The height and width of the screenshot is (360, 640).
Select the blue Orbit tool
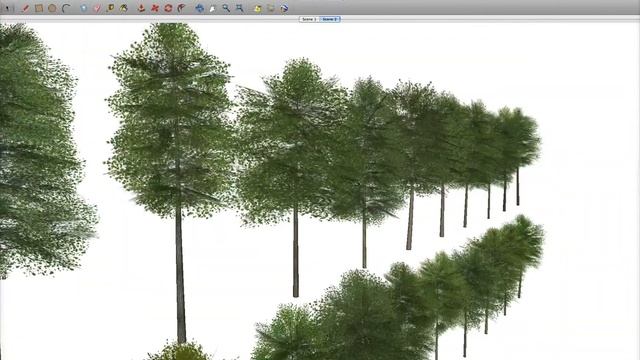tap(199, 8)
